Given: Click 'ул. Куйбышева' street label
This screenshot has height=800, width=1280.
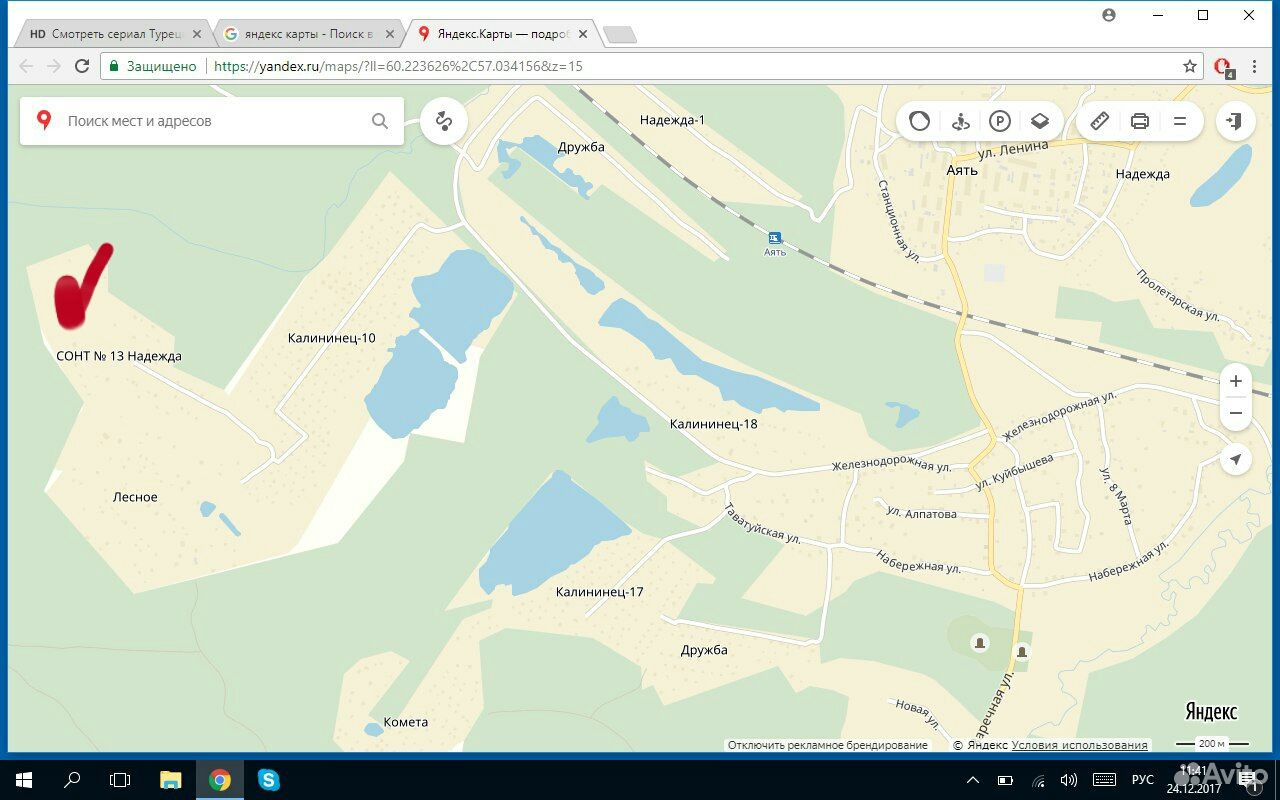Looking at the screenshot, I should [x=1014, y=472].
